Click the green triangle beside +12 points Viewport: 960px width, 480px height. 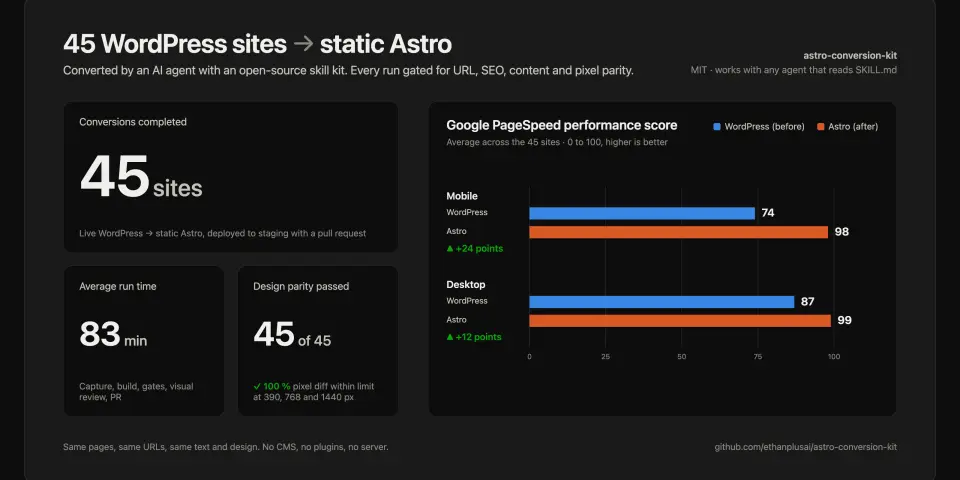pyautogui.click(x=450, y=337)
